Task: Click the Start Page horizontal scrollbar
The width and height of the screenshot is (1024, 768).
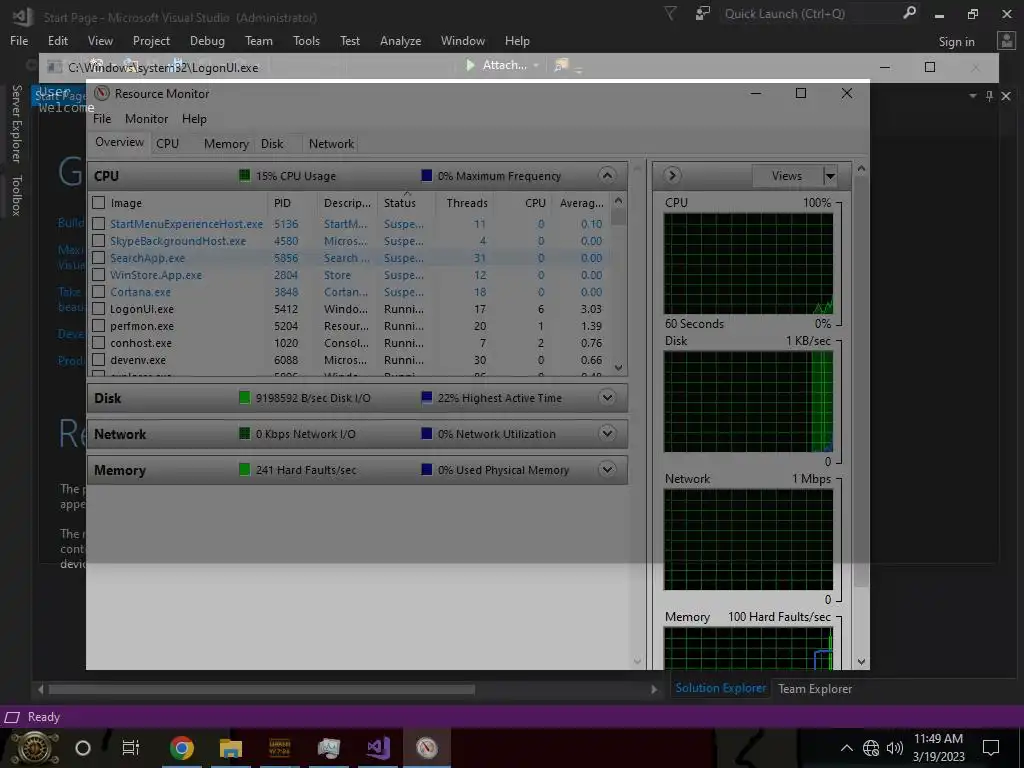Action: point(261,689)
